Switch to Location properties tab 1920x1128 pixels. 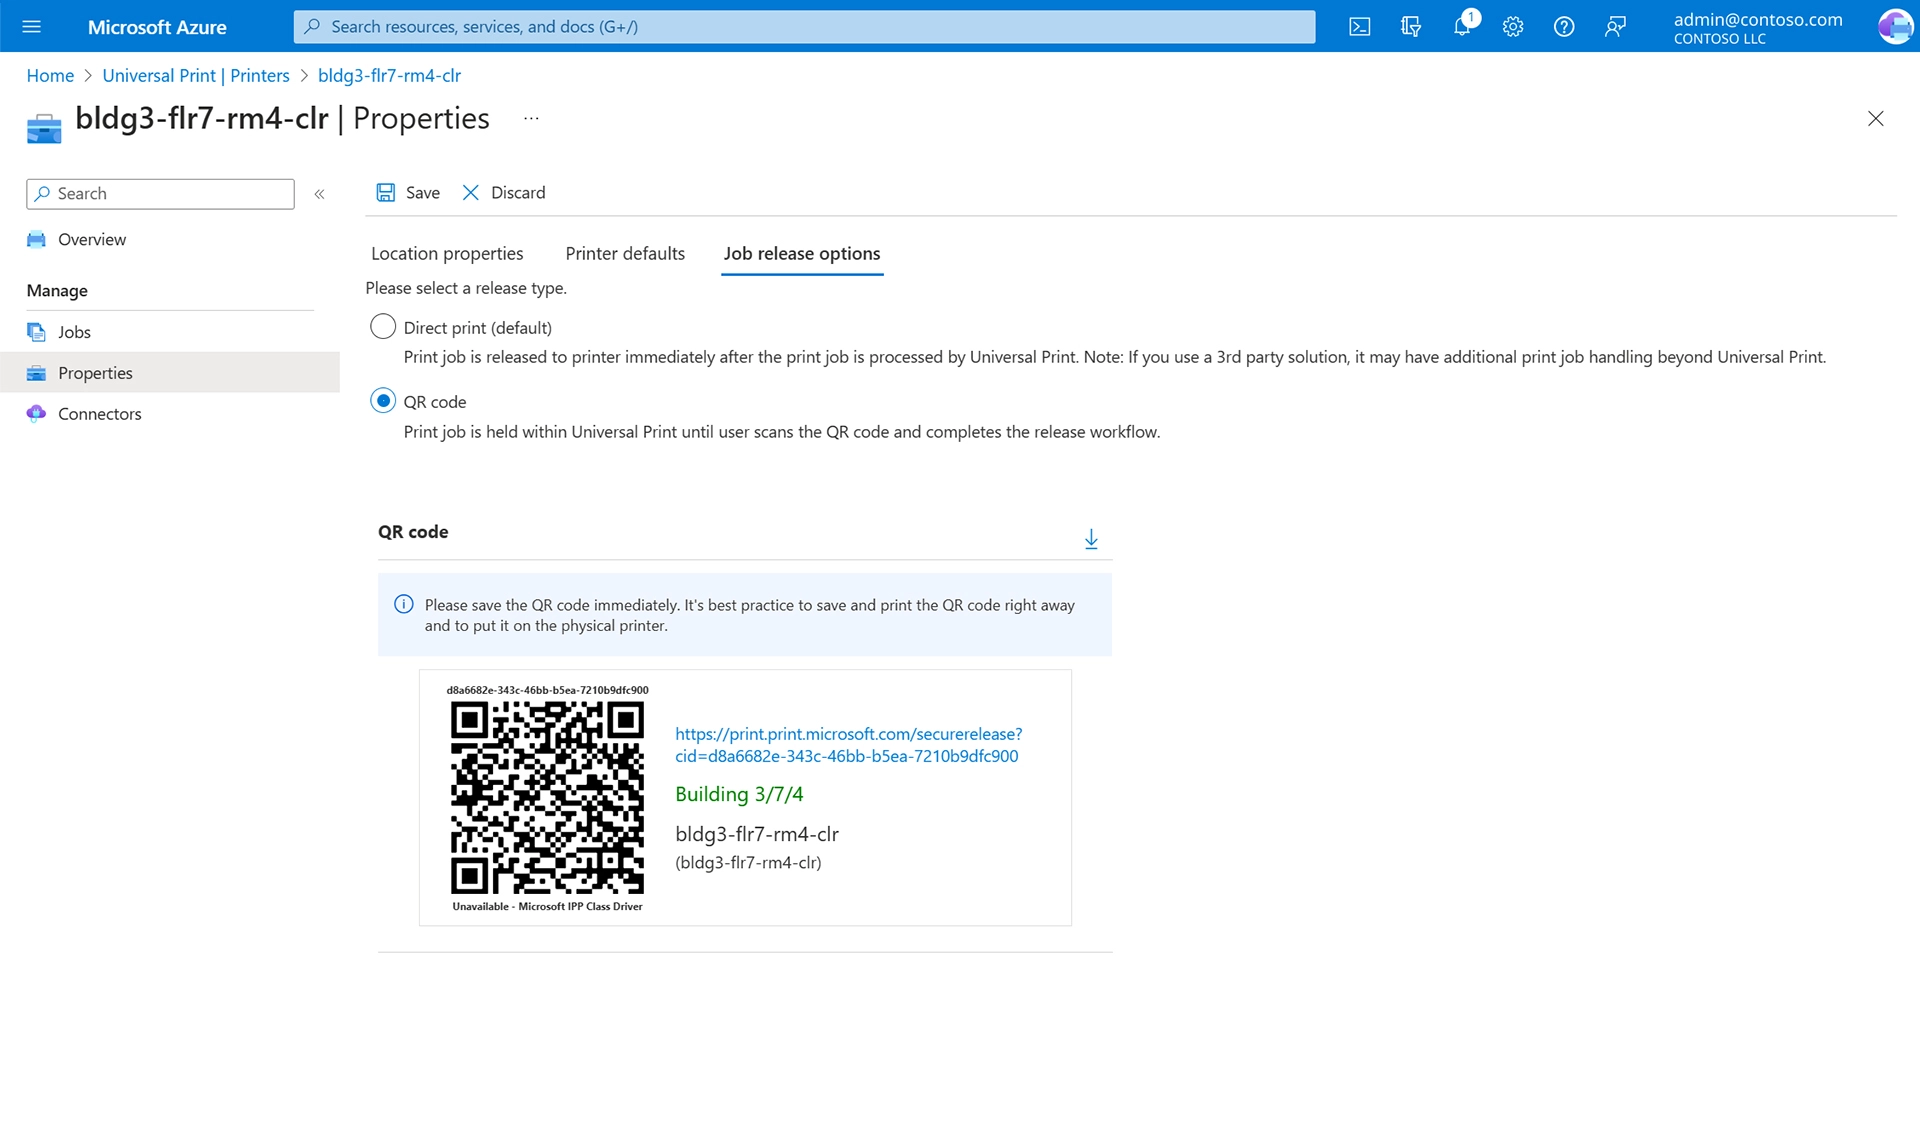click(x=447, y=254)
